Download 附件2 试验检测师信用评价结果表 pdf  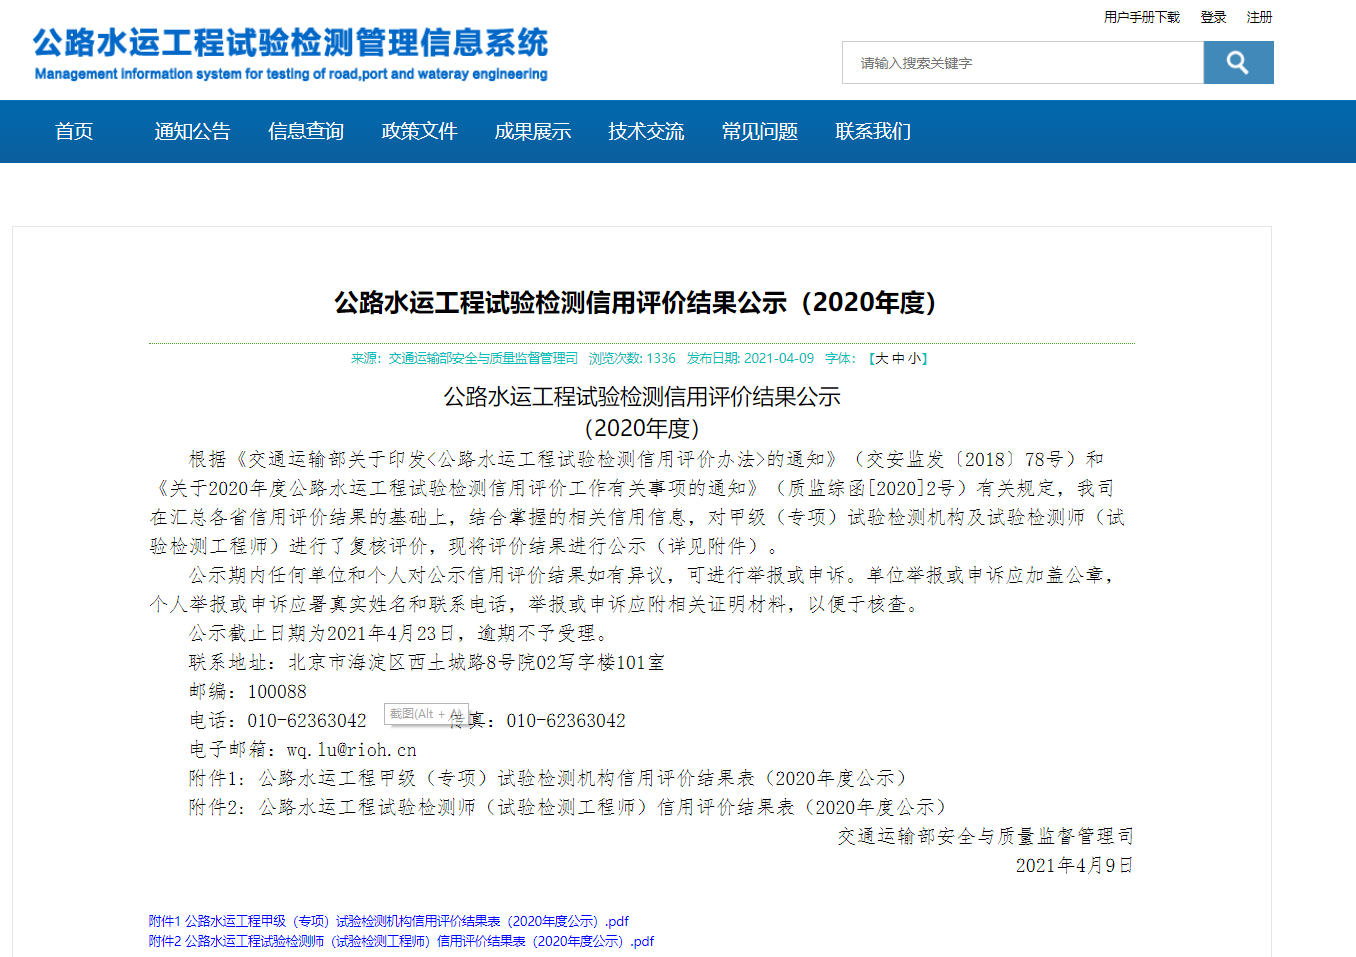tap(401, 941)
